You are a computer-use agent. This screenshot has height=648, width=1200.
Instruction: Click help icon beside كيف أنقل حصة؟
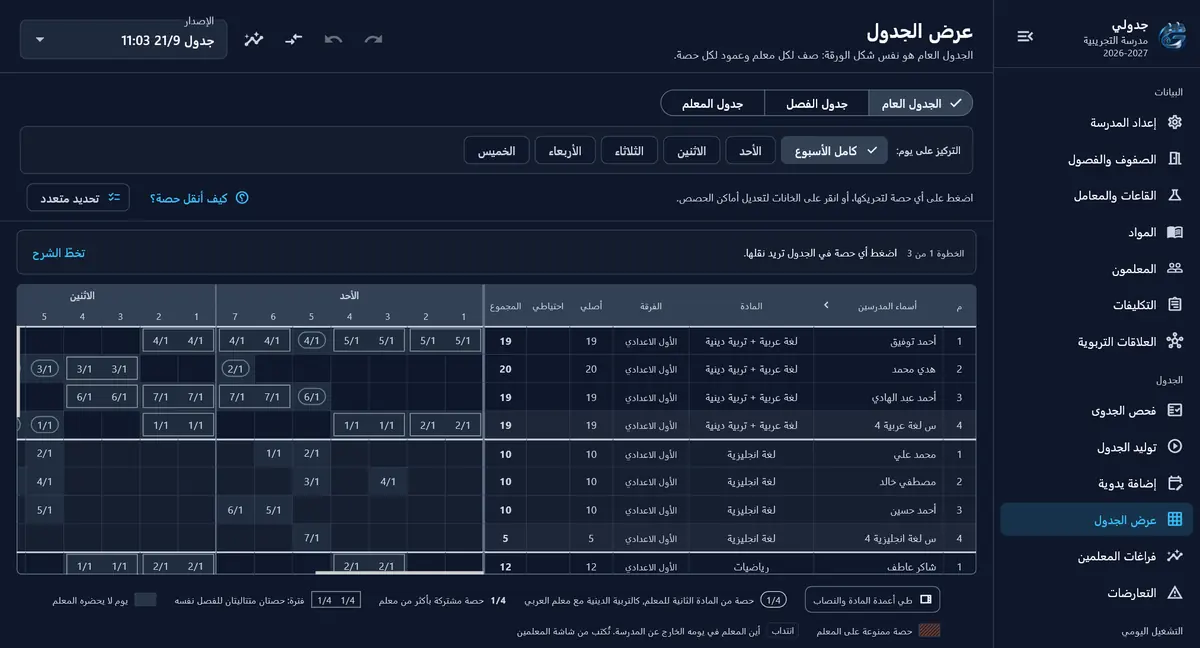(x=241, y=198)
